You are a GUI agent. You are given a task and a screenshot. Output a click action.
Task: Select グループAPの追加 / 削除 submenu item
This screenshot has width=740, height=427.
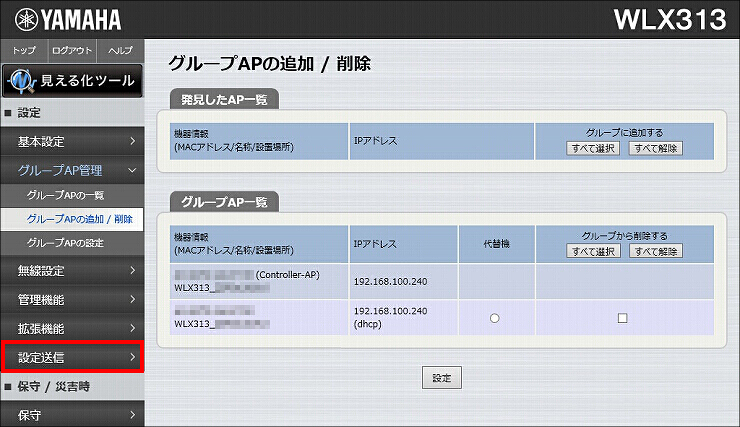click(x=72, y=219)
